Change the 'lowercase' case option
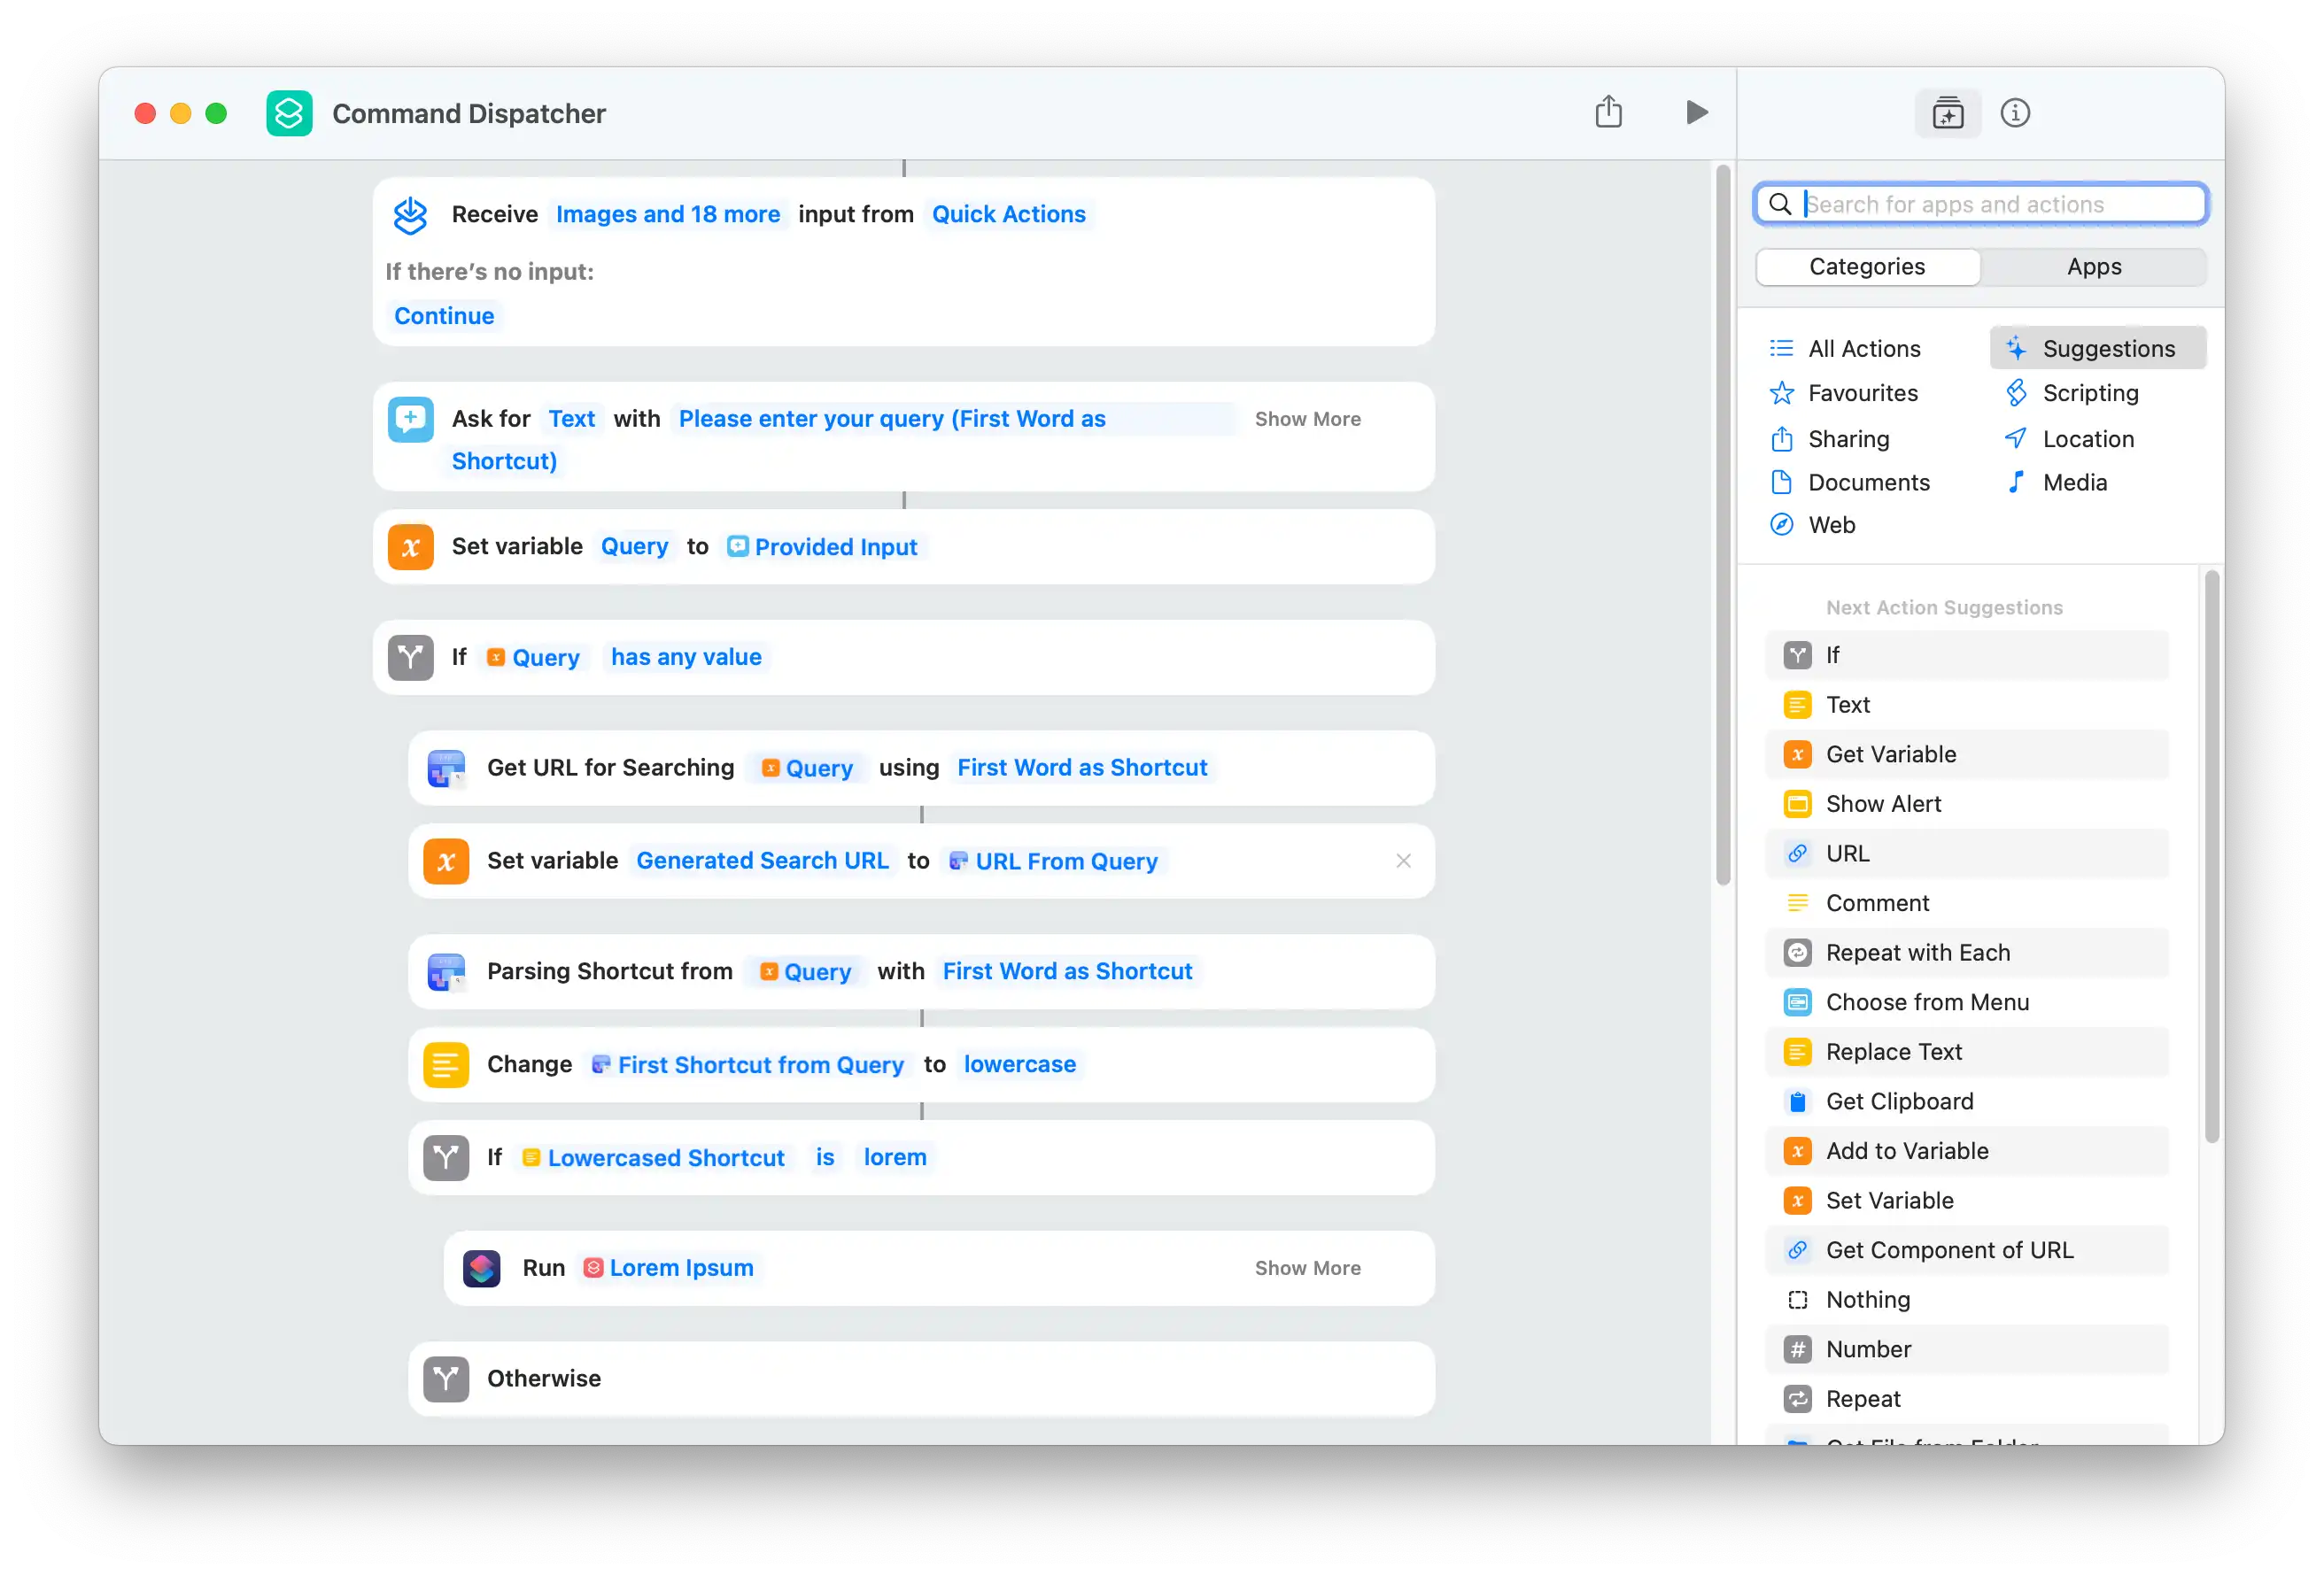This screenshot has width=2324, height=1576. pos(1019,1064)
